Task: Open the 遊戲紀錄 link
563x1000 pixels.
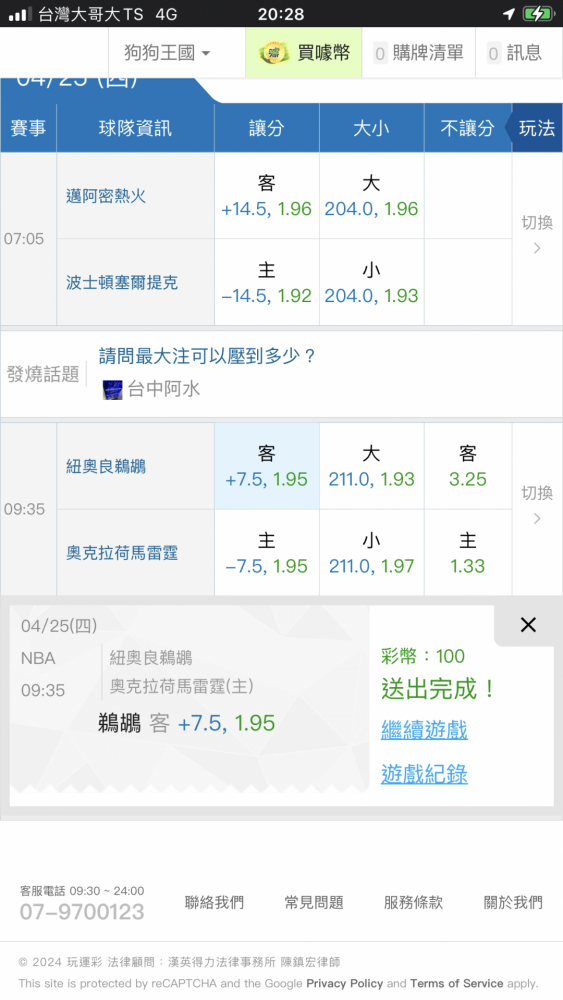Action: click(424, 774)
